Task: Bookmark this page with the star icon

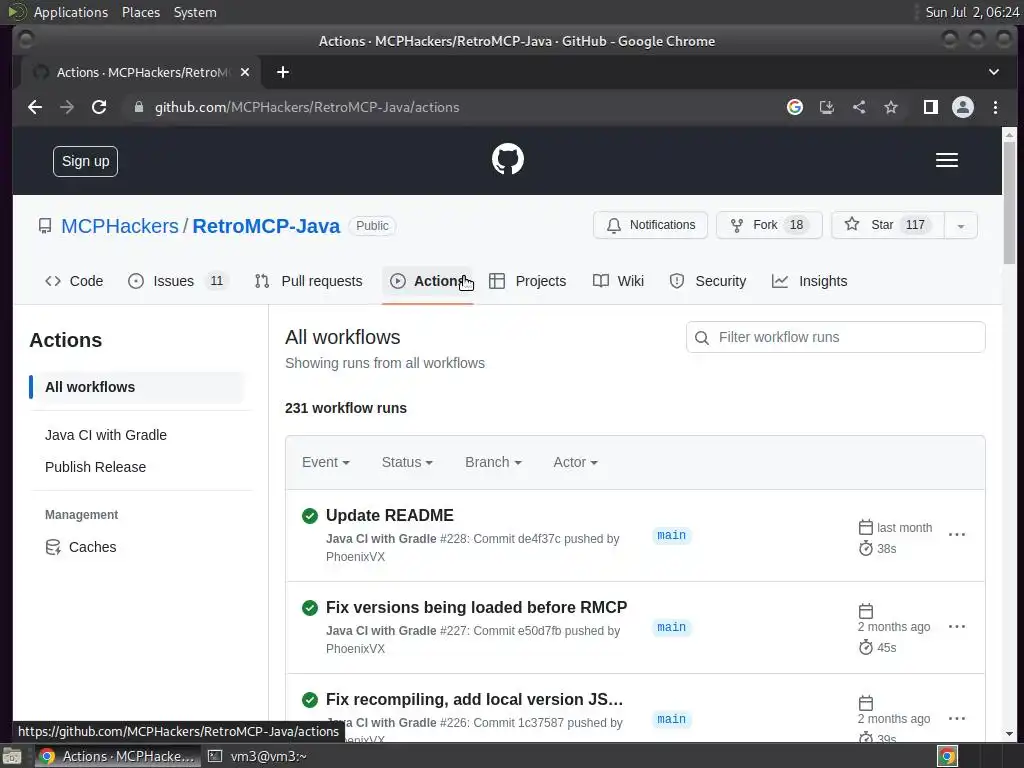Action: (891, 107)
